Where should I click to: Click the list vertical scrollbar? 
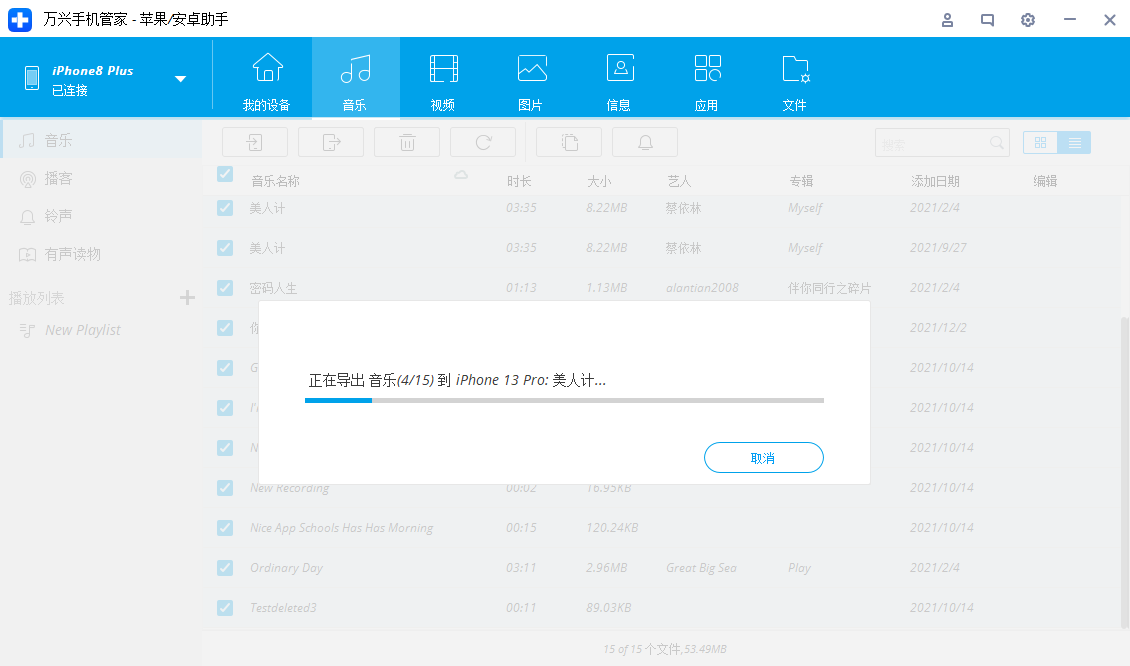(x=1125, y=472)
